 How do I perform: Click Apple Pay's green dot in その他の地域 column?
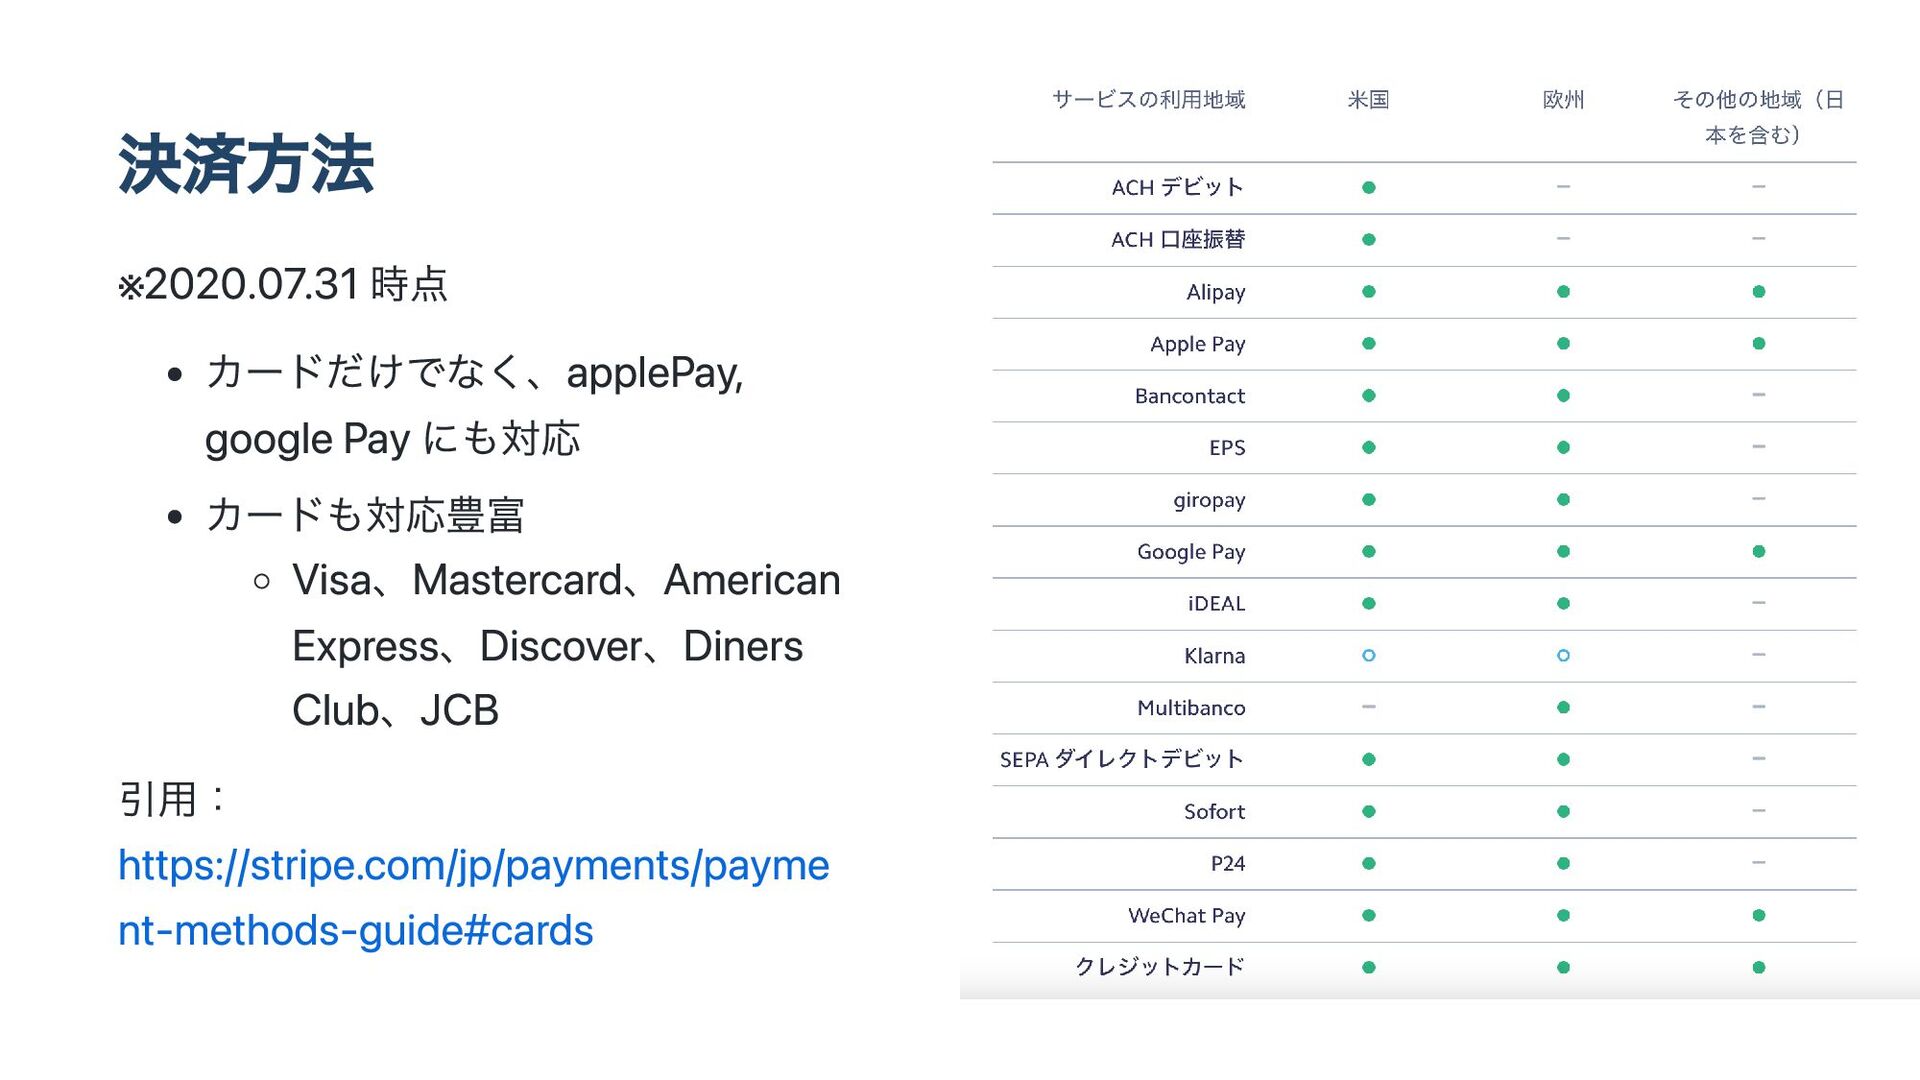click(1759, 344)
